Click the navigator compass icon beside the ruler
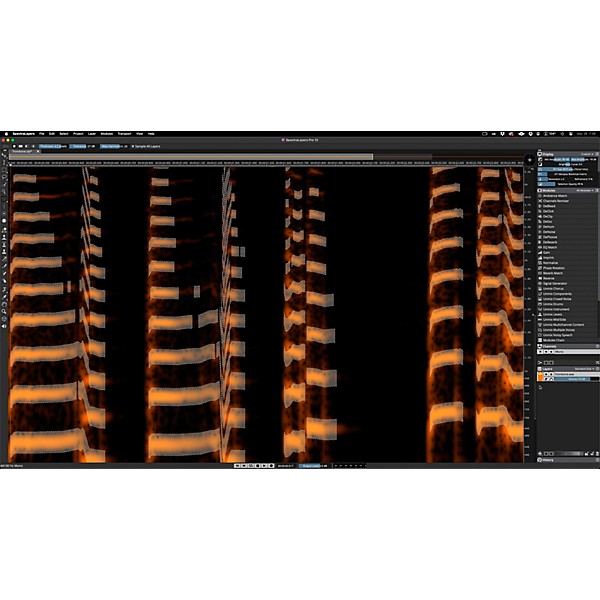This screenshot has width=600, height=600. point(530,160)
